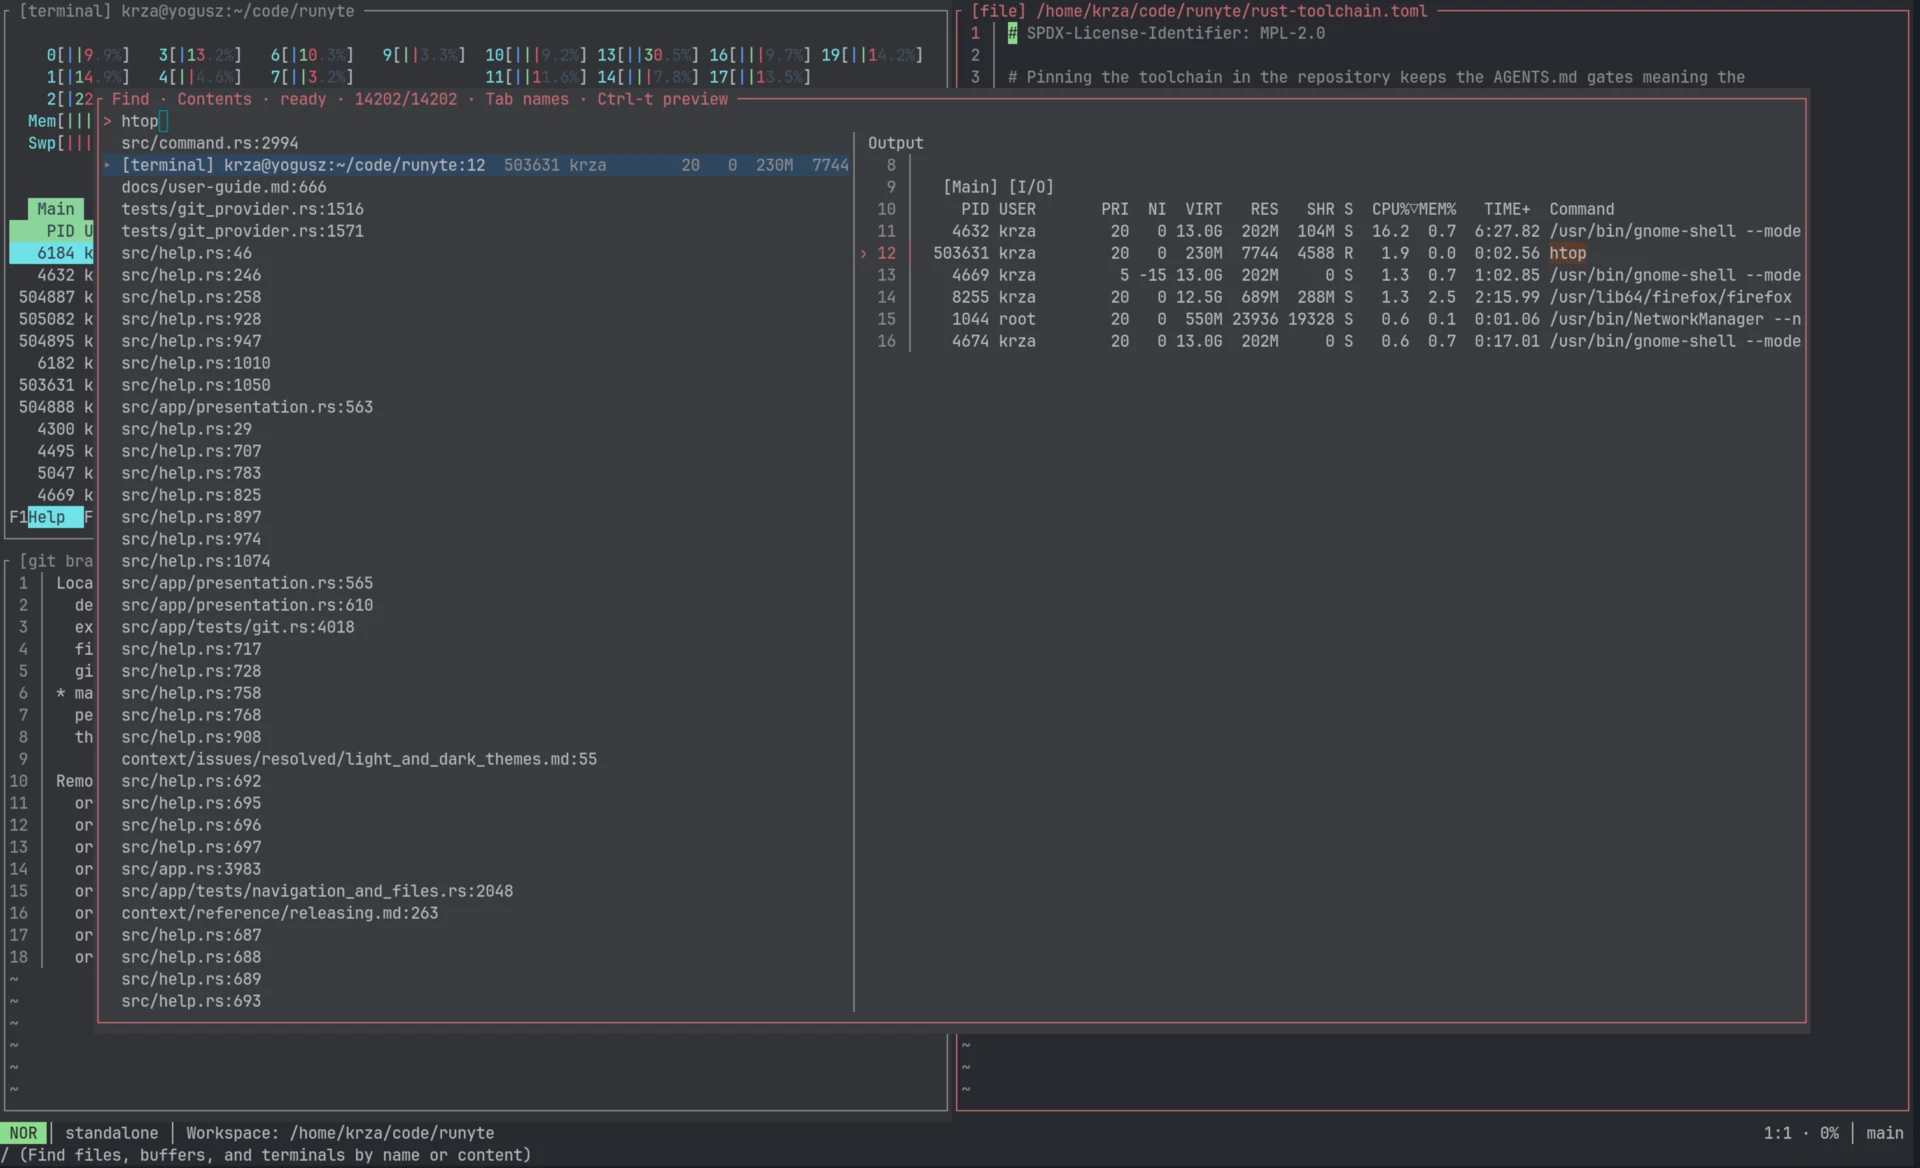Click the standalone status bar entry
1920x1168 pixels.
pos(112,1133)
